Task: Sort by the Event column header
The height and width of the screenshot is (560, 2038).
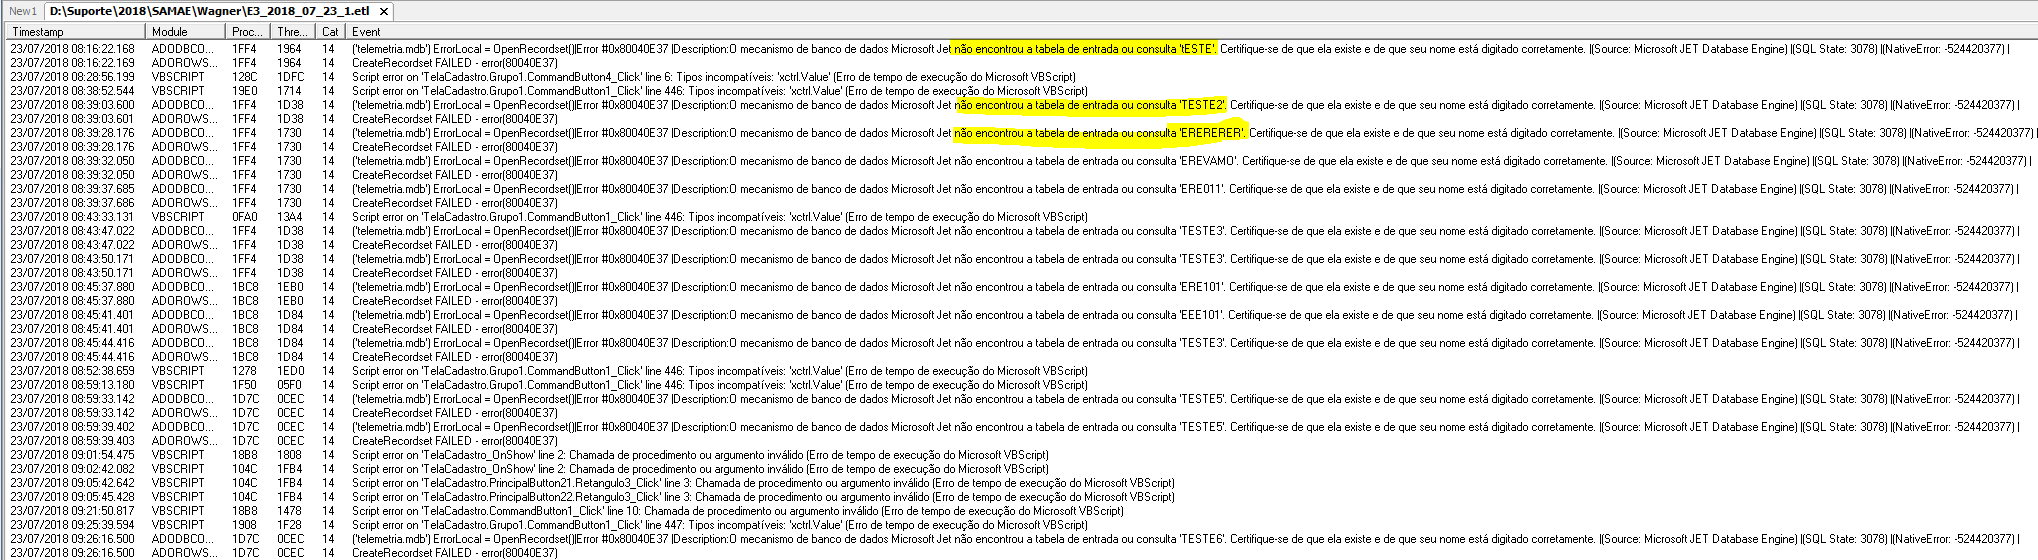Action: coord(1190,32)
